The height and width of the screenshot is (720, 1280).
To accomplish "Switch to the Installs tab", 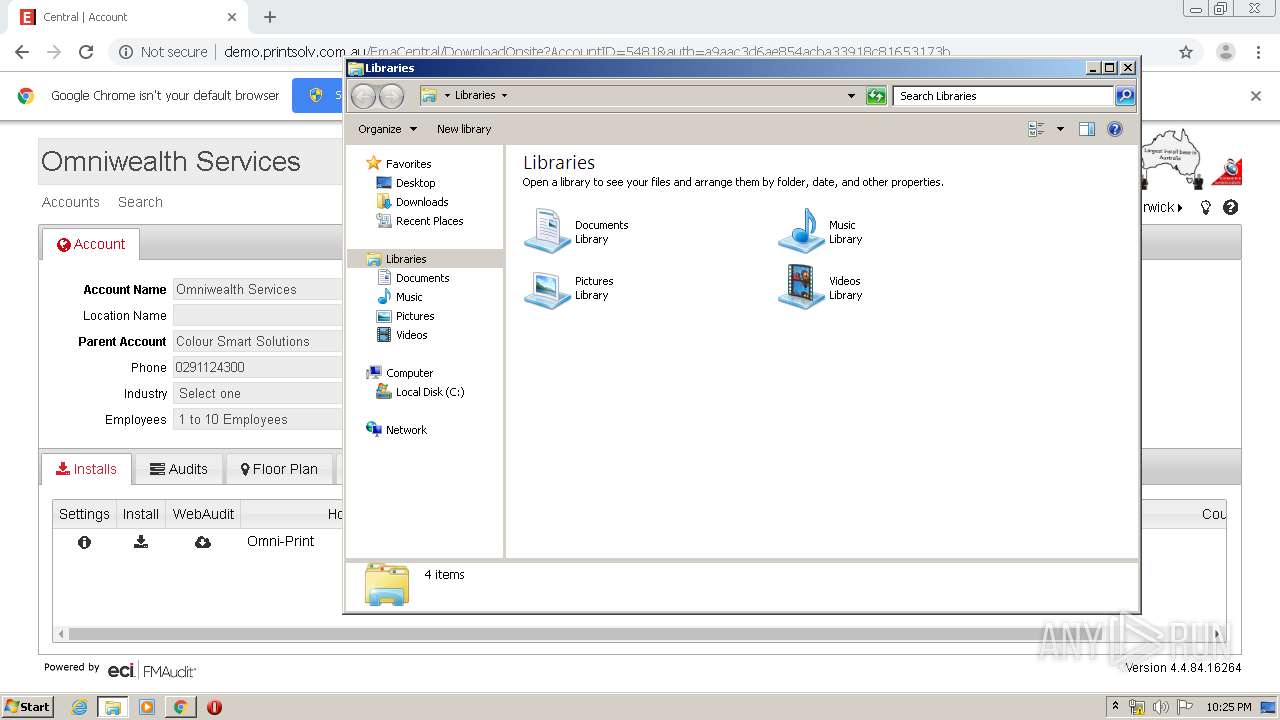I will pos(86,469).
